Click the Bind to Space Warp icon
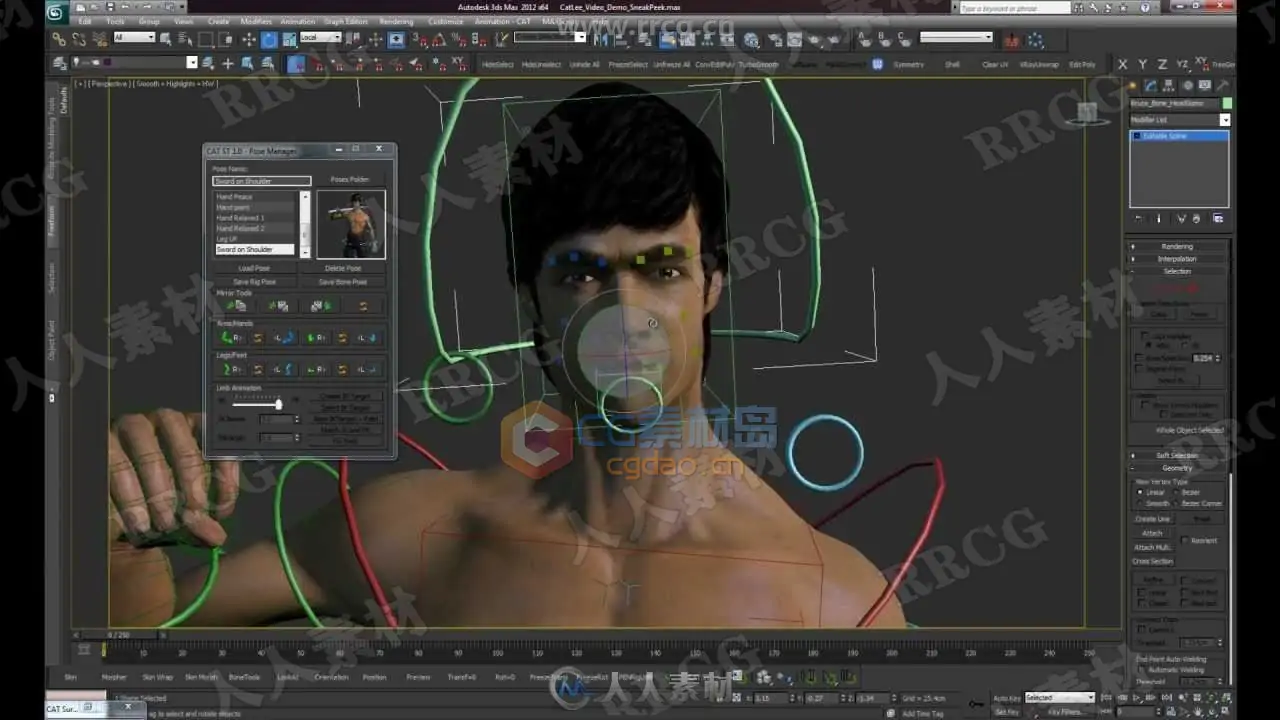The height and width of the screenshot is (720, 1280). coord(100,39)
